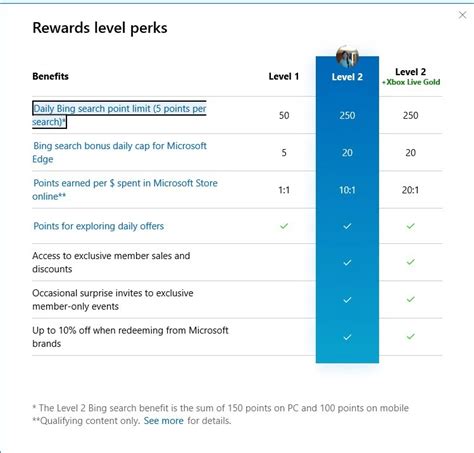
Task: Close the Rewards level perks dialog
Action: coord(462,15)
